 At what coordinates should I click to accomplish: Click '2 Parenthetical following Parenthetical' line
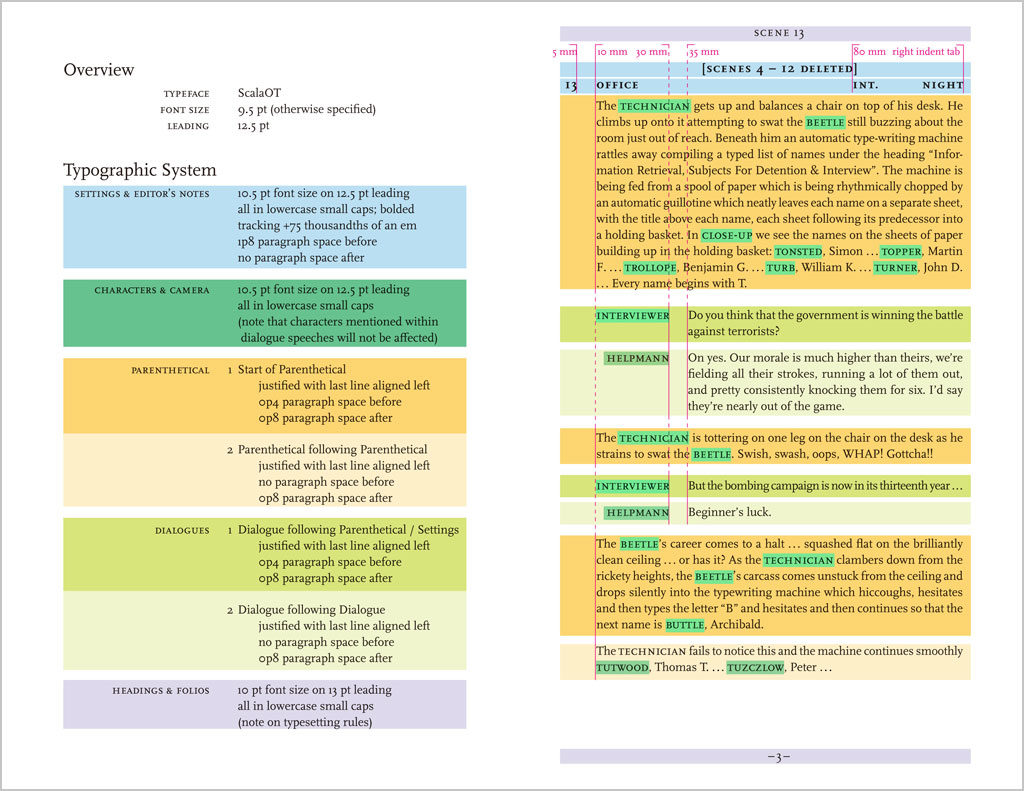point(327,449)
